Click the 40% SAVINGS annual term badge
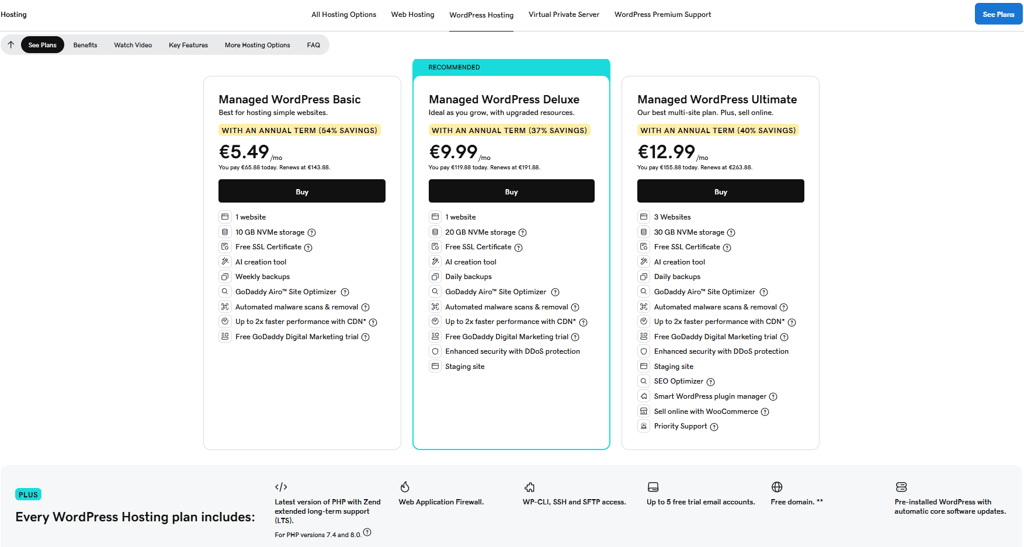 (x=718, y=131)
